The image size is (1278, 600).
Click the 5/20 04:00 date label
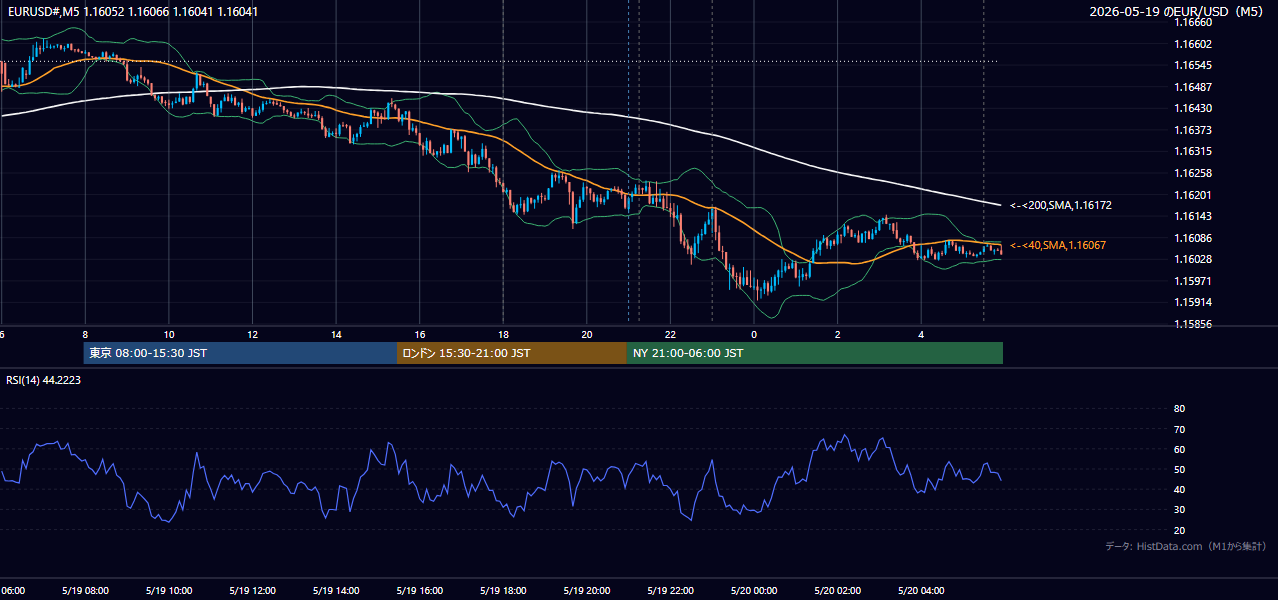coord(921,591)
